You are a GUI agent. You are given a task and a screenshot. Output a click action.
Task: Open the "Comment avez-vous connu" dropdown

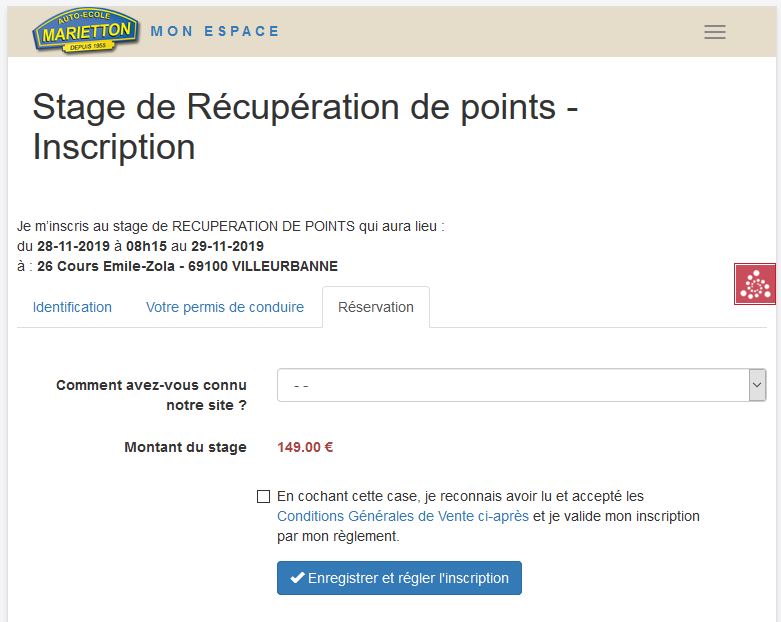511,385
